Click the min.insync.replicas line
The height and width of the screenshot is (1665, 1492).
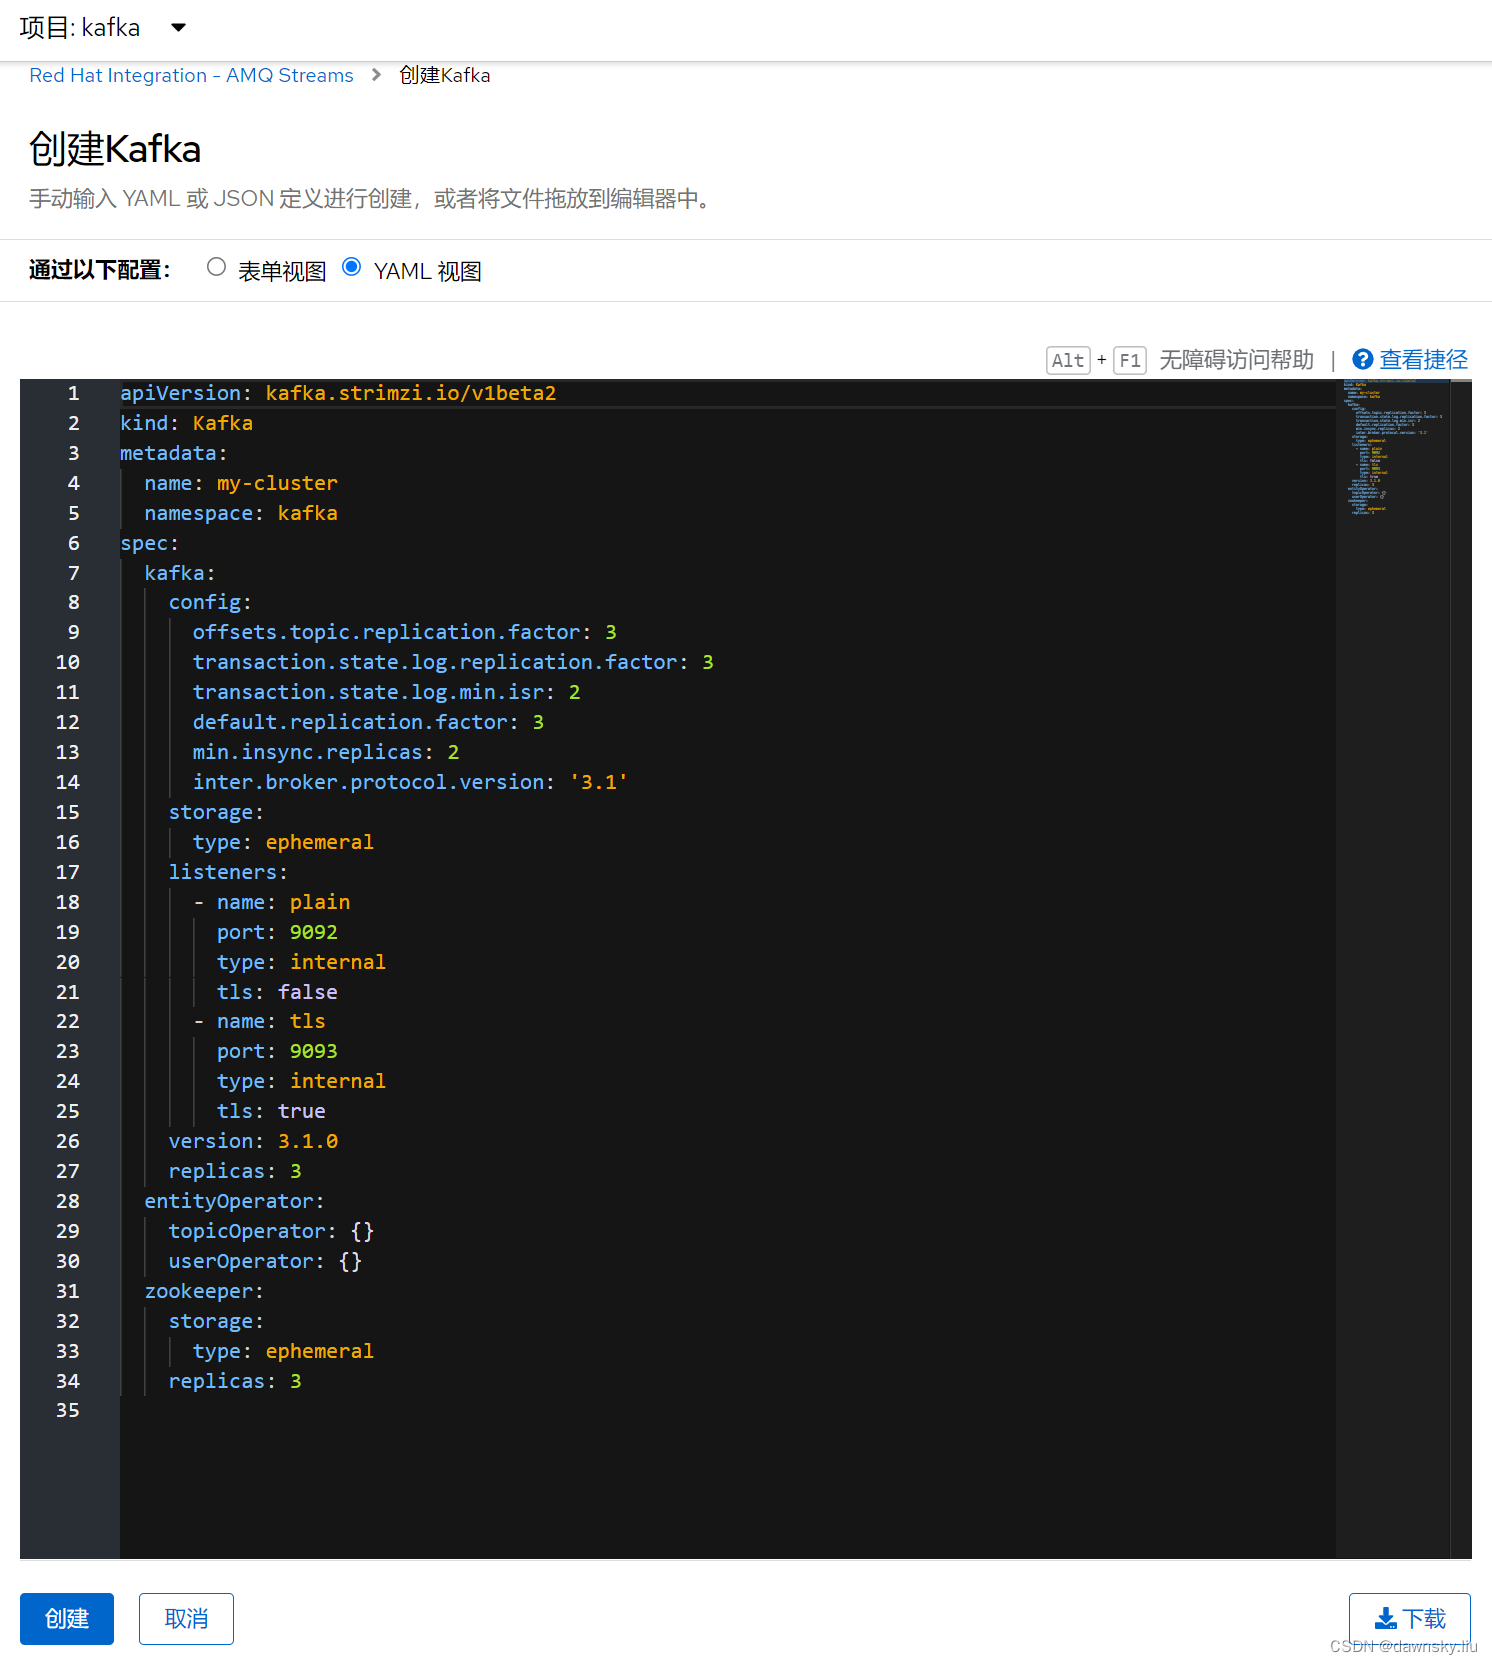pyautogui.click(x=326, y=752)
